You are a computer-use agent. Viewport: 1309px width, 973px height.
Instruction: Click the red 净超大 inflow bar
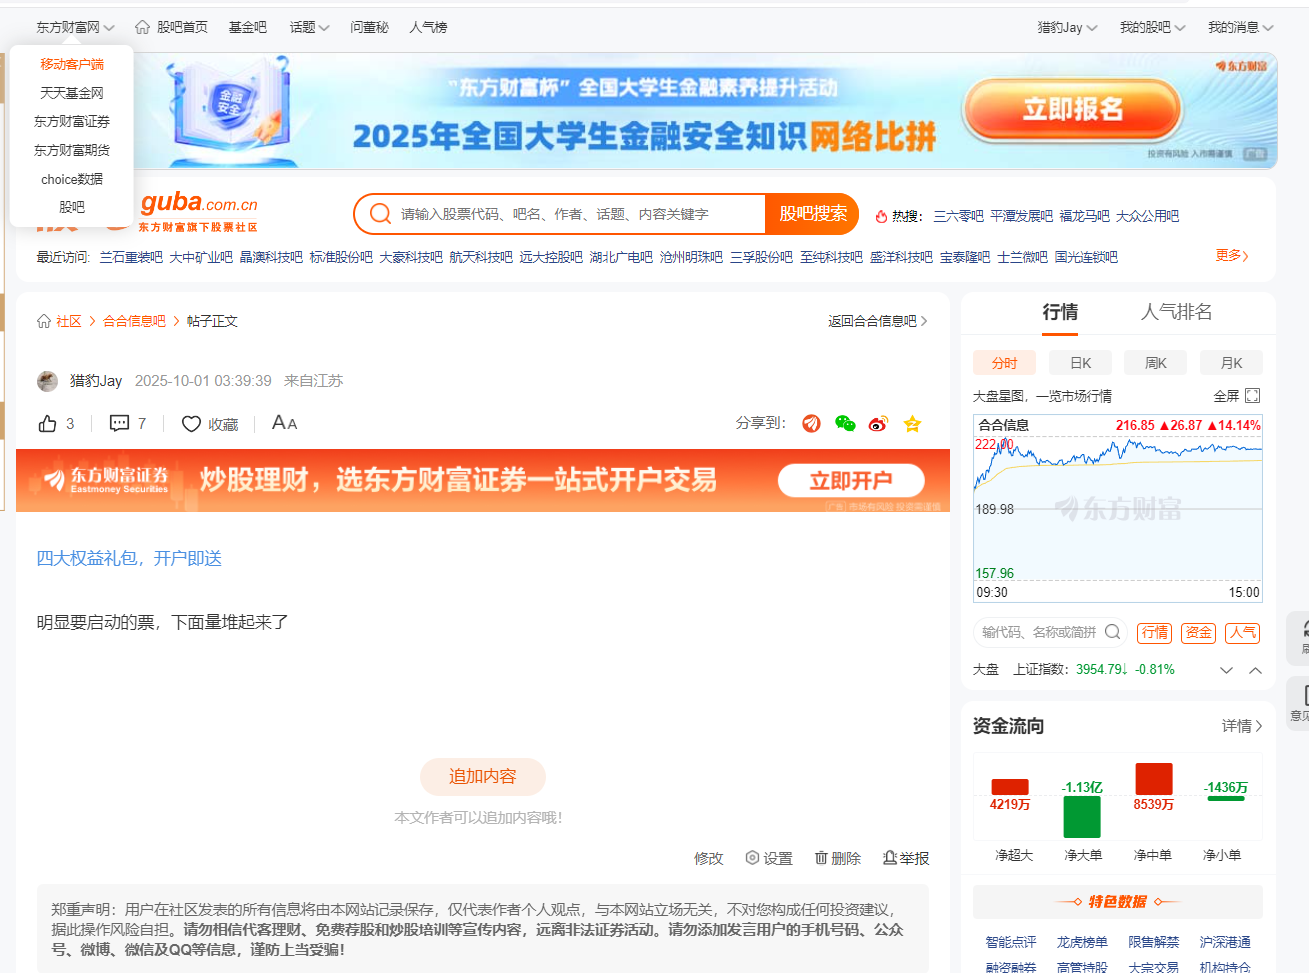pos(1010,787)
